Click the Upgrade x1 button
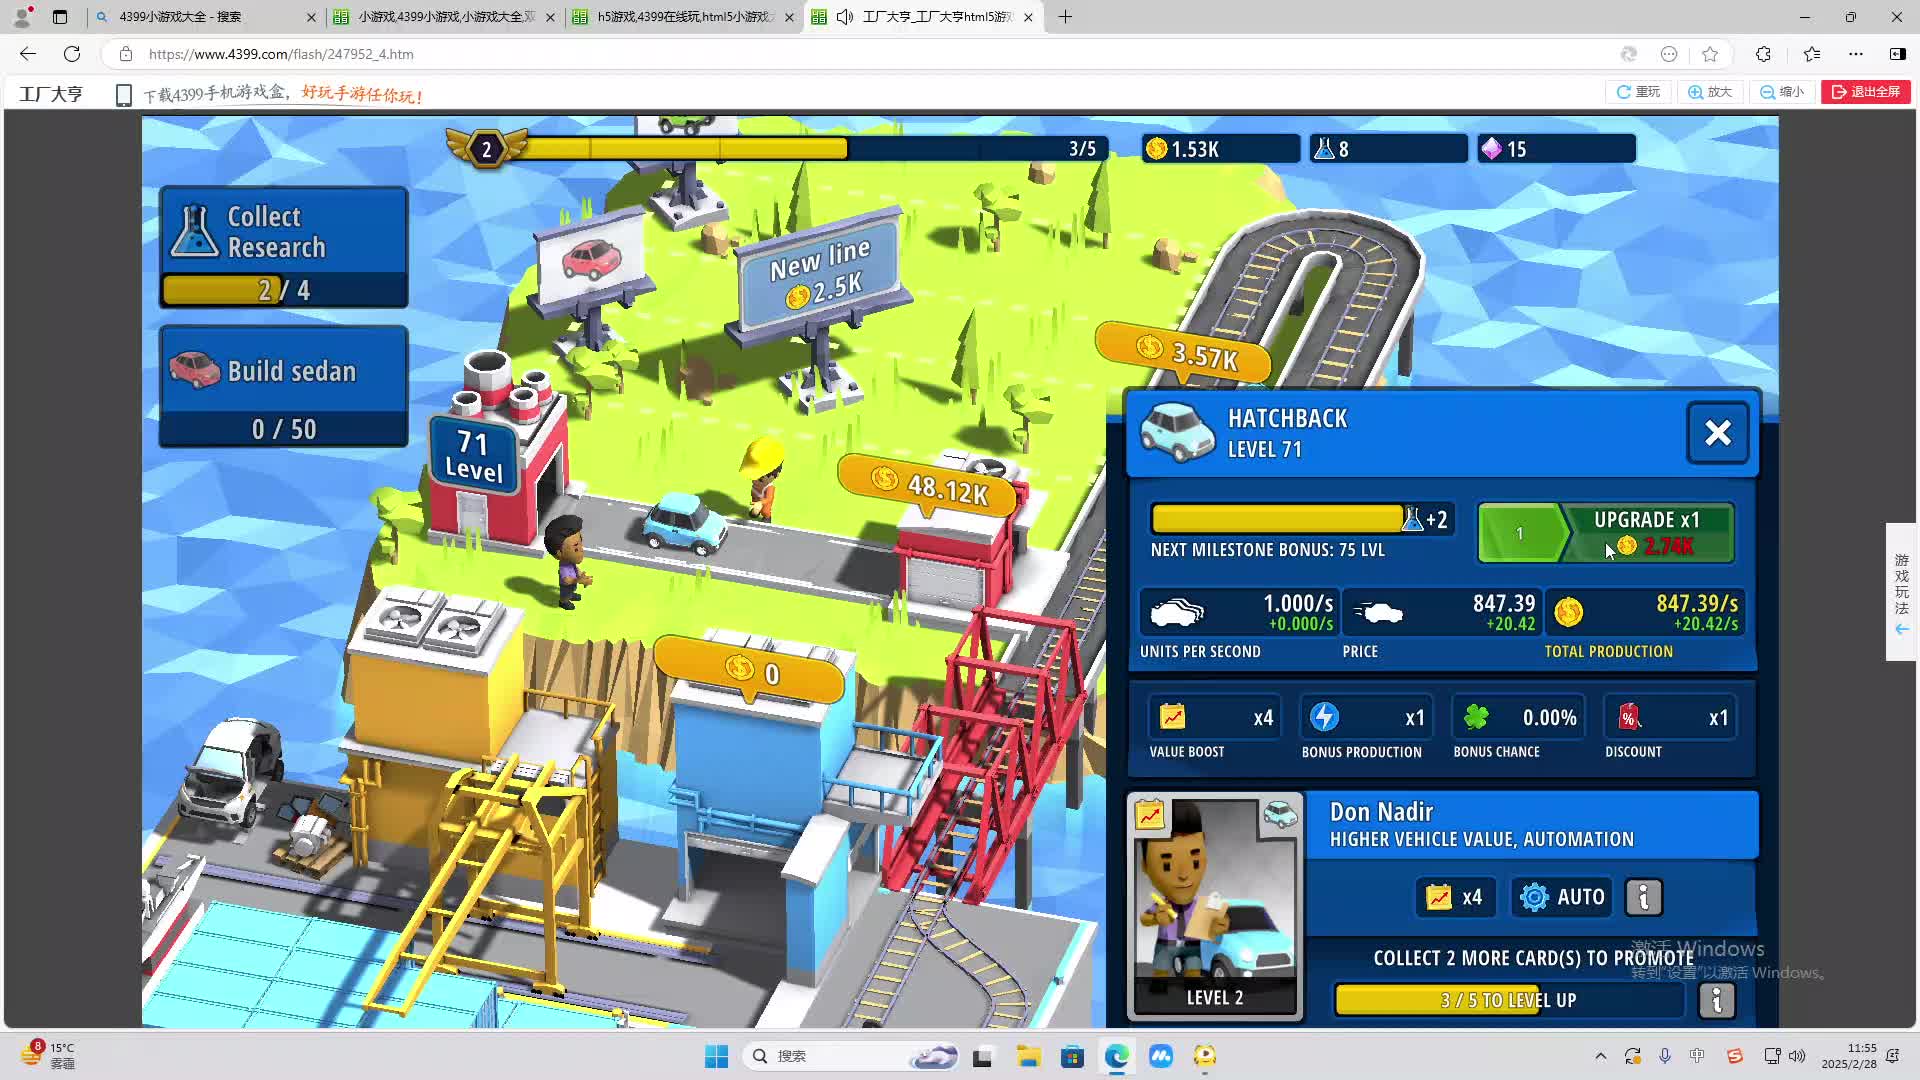1920x1080 pixels. pos(1646,533)
